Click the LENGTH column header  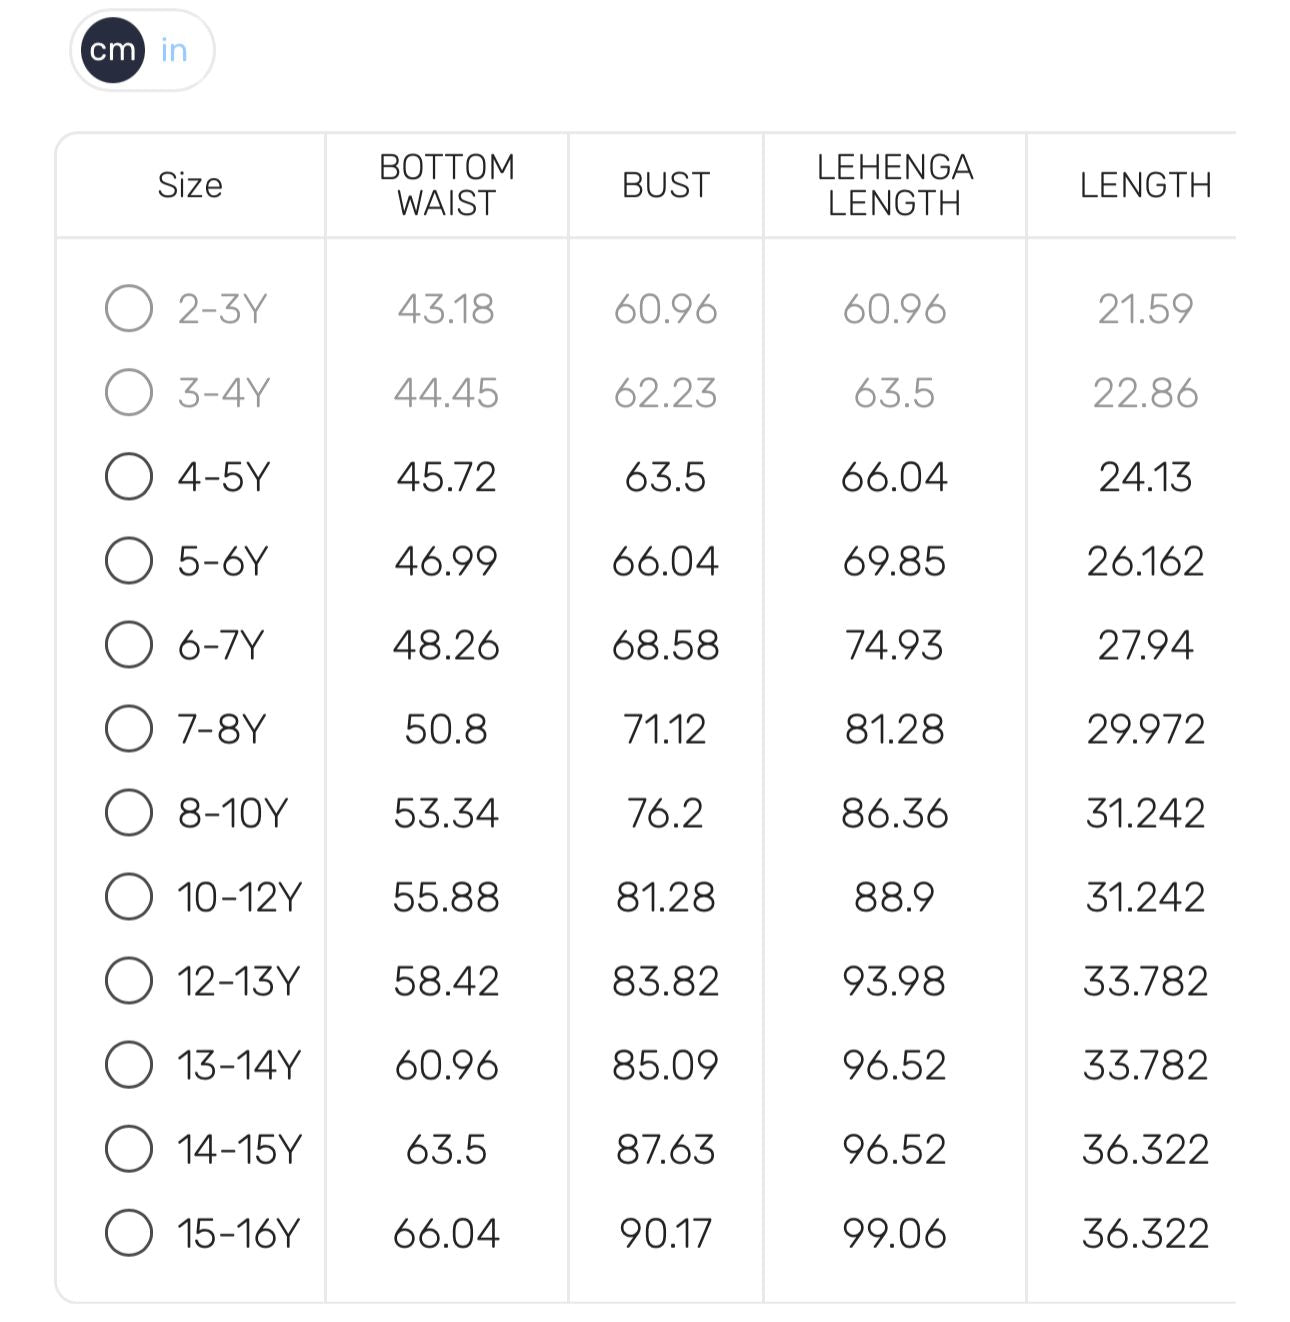click(x=1145, y=185)
